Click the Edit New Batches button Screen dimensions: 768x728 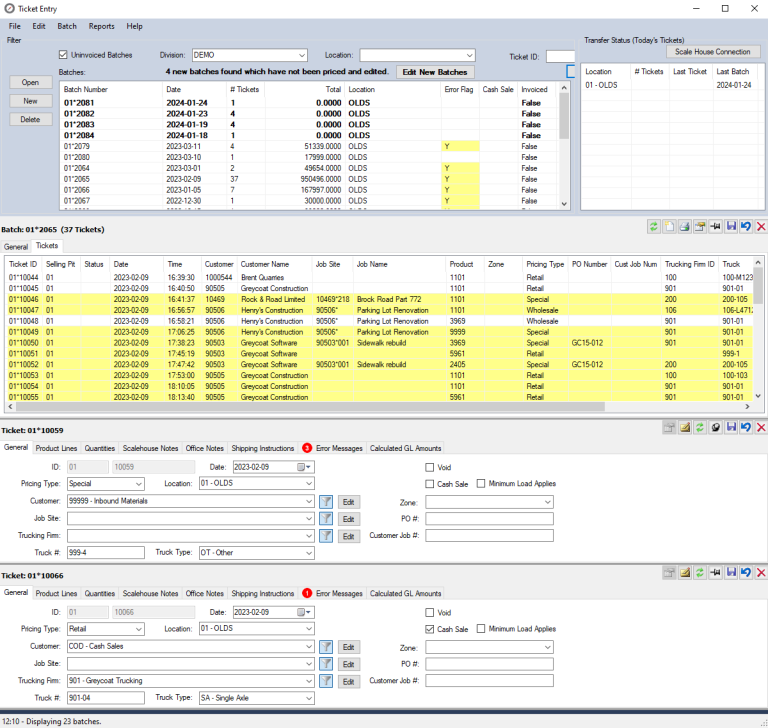[x=435, y=72]
